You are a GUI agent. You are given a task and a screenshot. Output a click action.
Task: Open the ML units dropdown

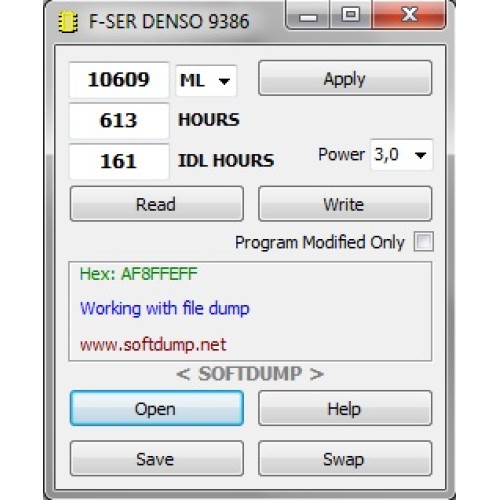pyautogui.click(x=206, y=81)
